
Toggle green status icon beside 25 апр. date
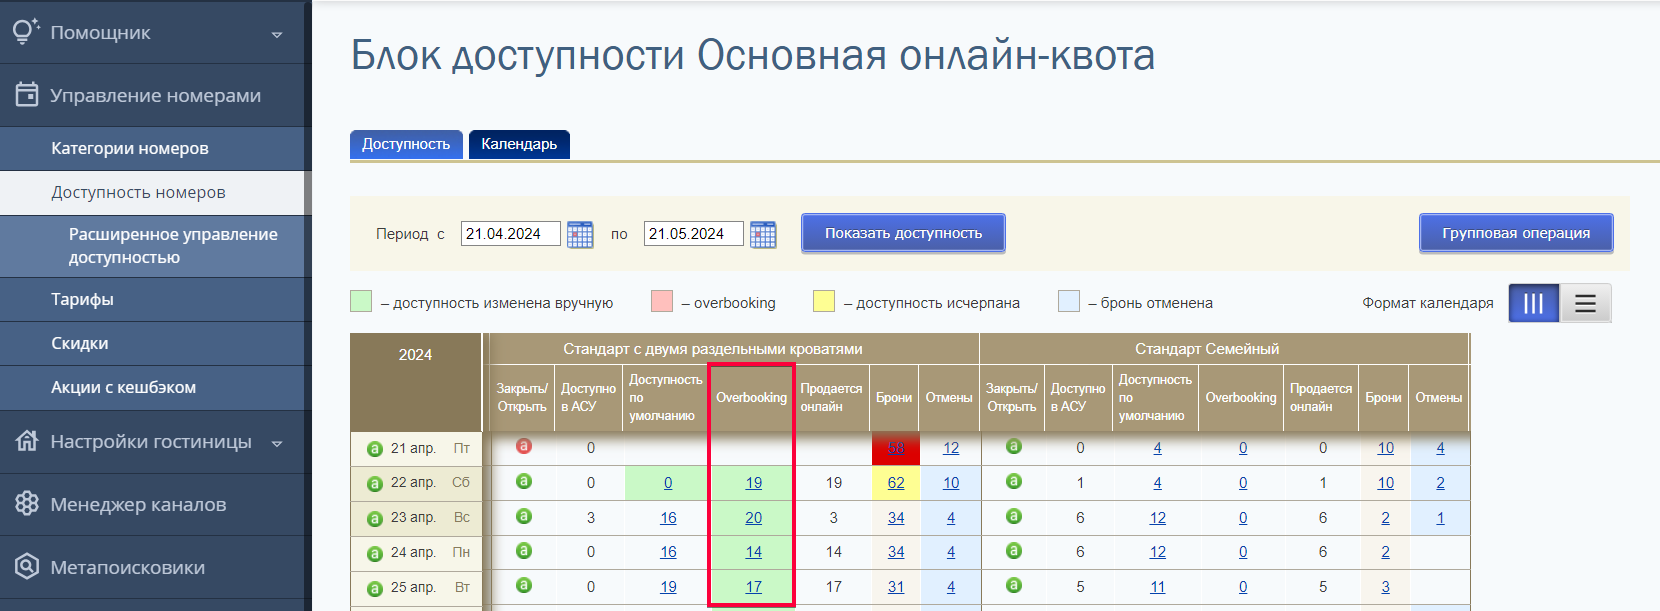click(x=375, y=589)
